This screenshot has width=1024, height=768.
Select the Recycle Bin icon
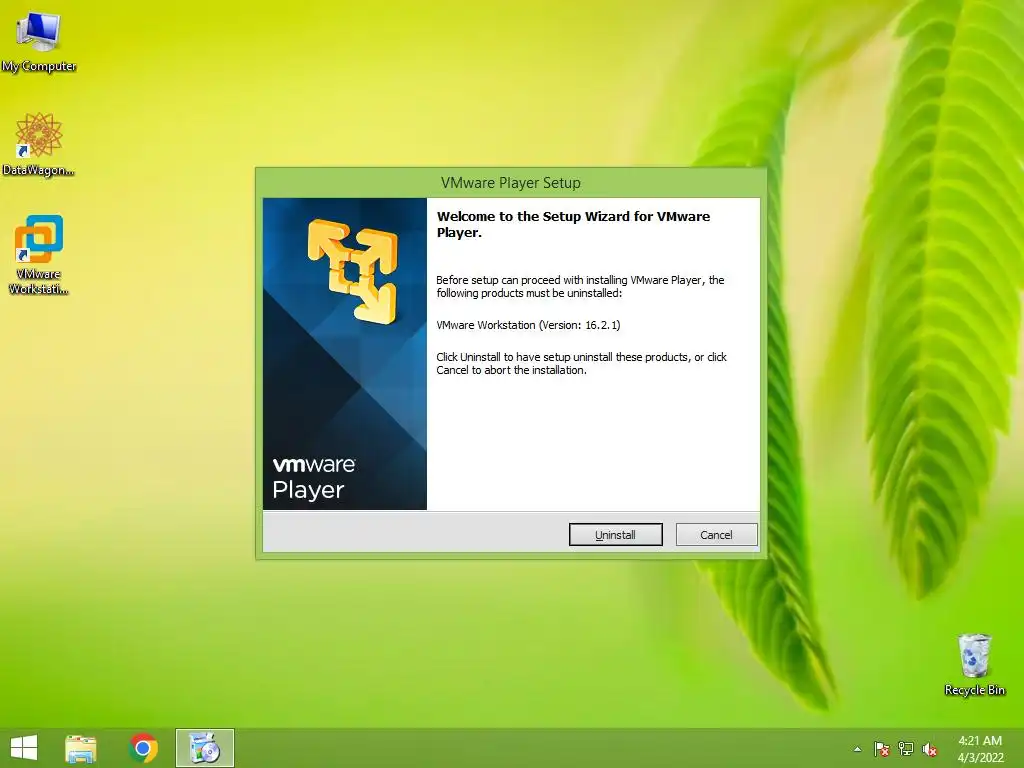coord(974,664)
